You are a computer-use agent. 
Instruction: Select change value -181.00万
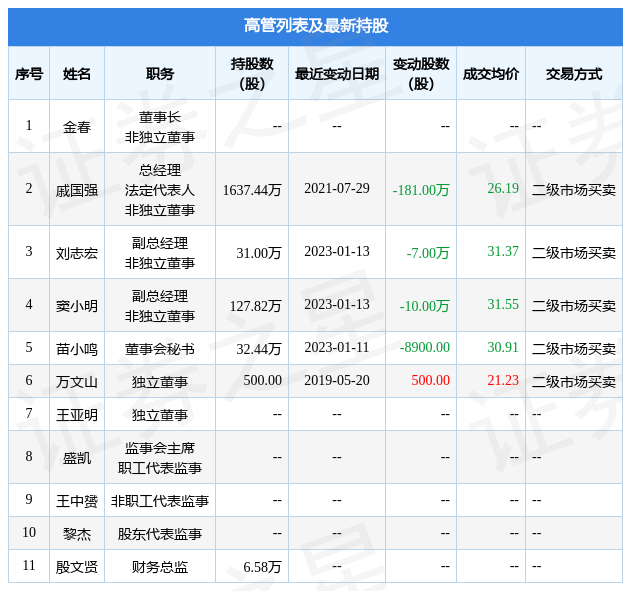(x=421, y=190)
